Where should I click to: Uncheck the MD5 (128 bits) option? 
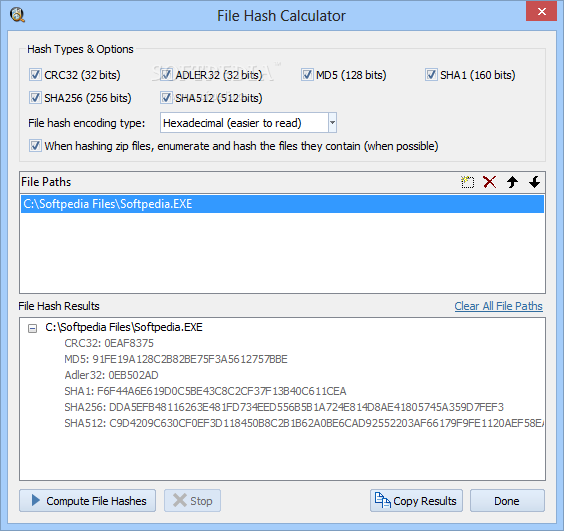pos(307,75)
